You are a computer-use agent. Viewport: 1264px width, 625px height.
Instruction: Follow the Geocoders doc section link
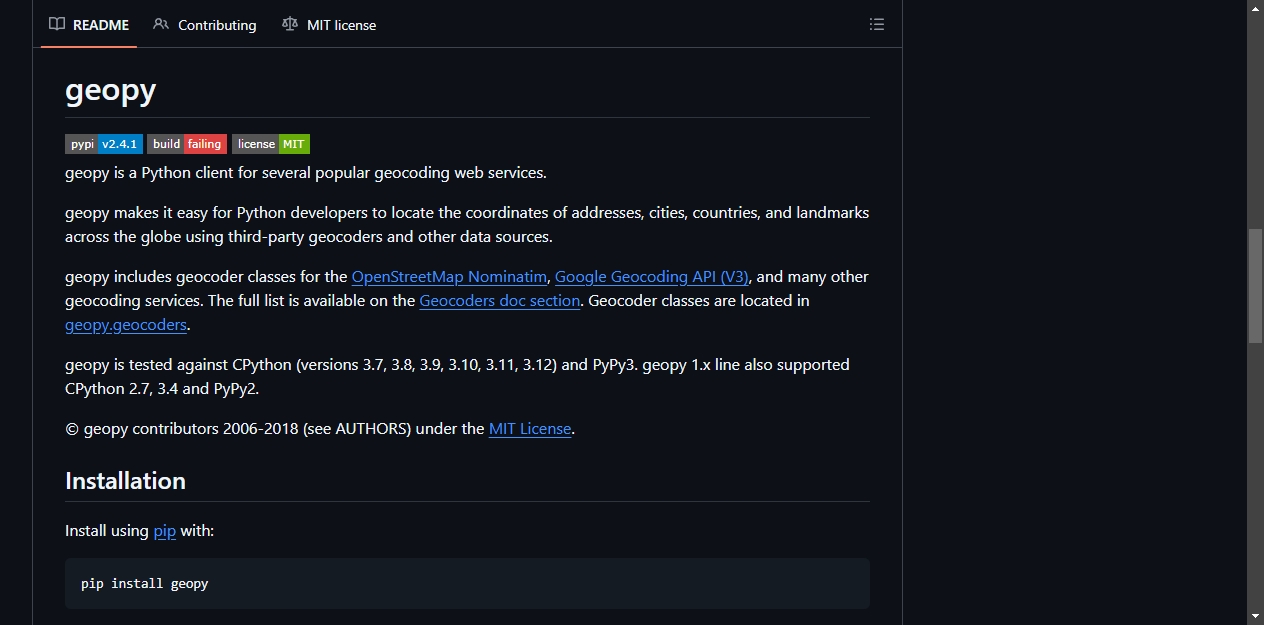click(500, 300)
